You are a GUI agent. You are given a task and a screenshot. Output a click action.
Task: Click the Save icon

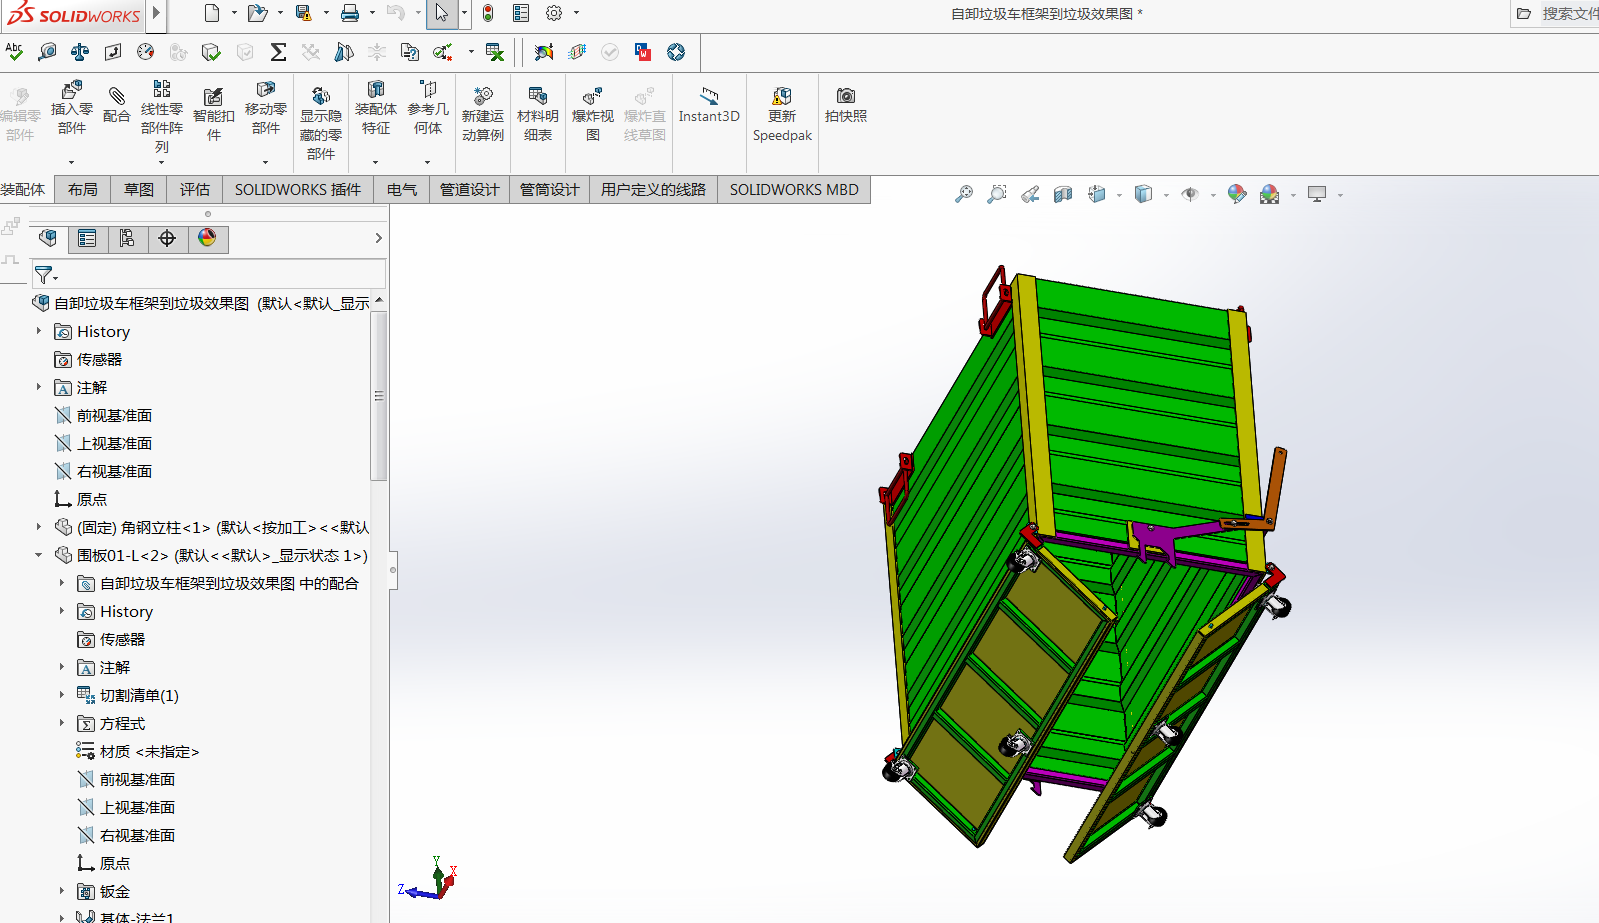(304, 13)
